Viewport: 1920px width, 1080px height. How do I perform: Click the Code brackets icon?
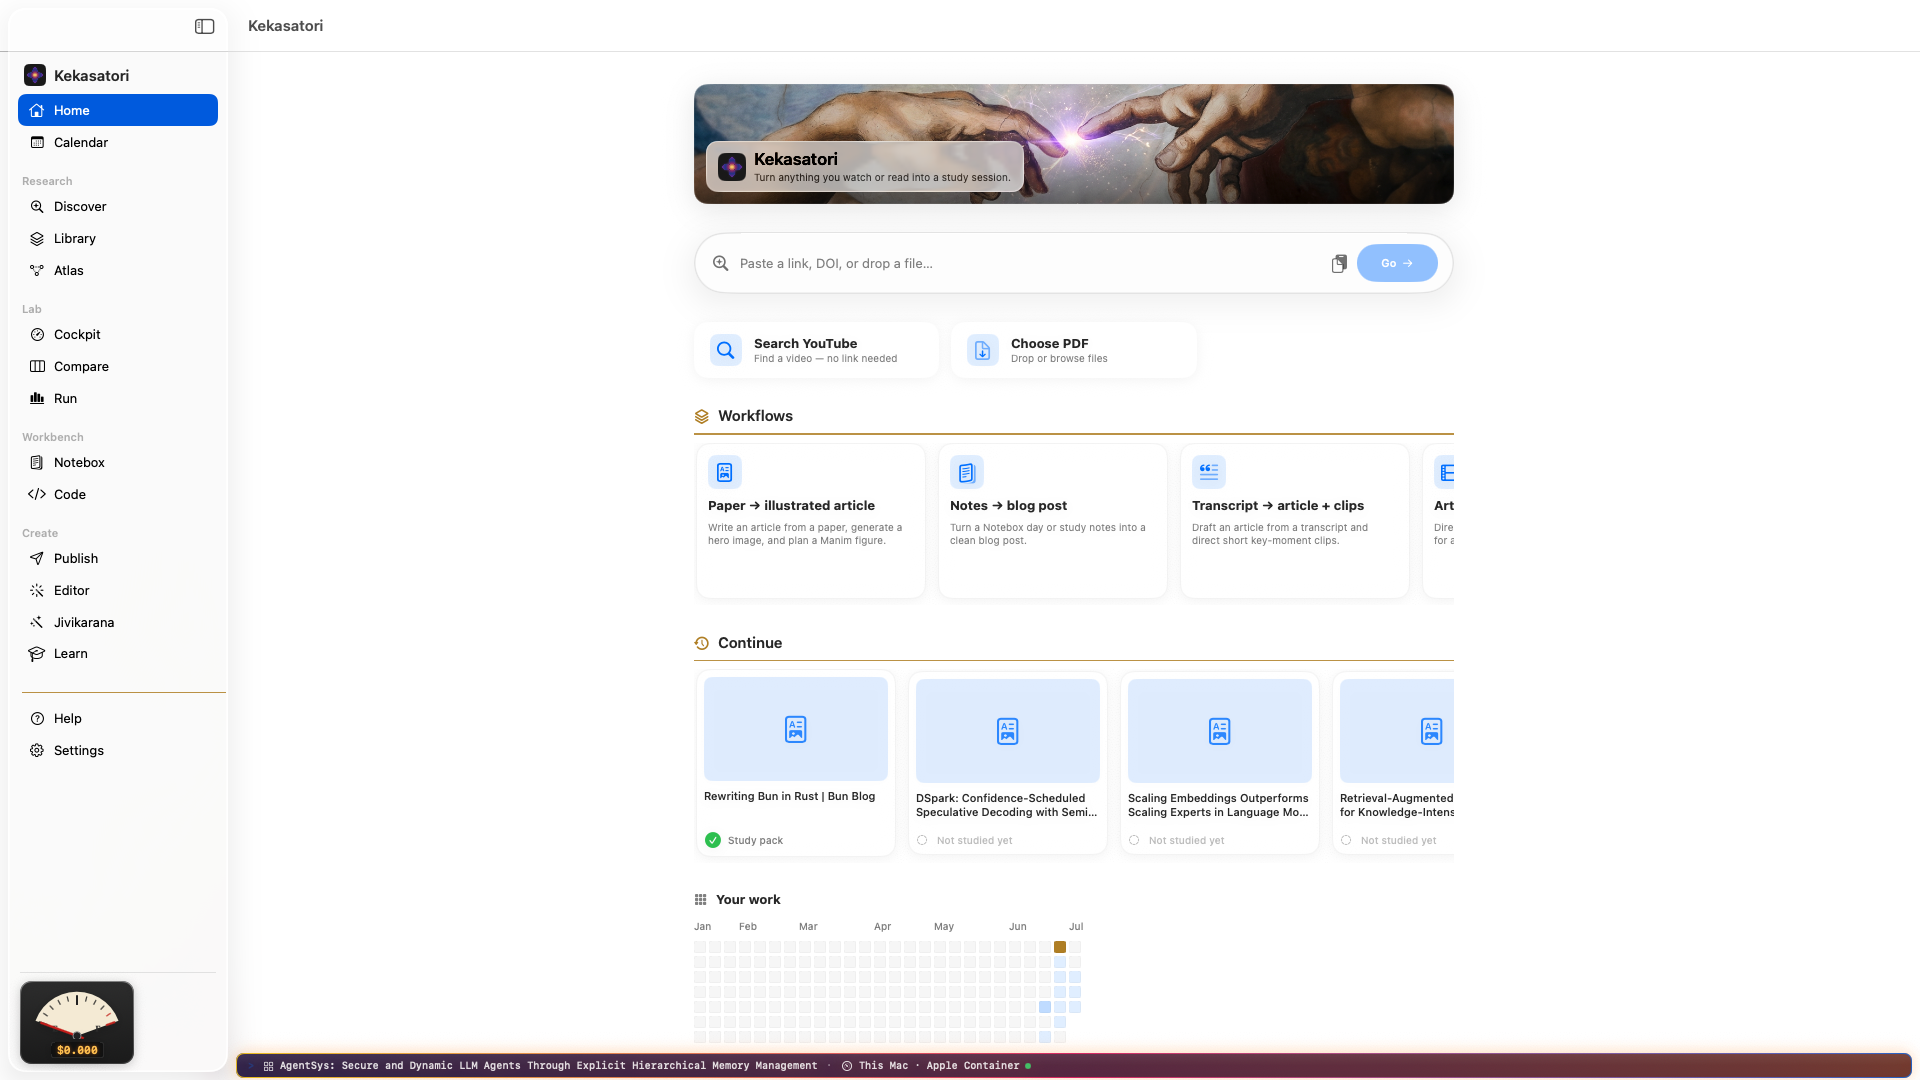[x=37, y=494]
